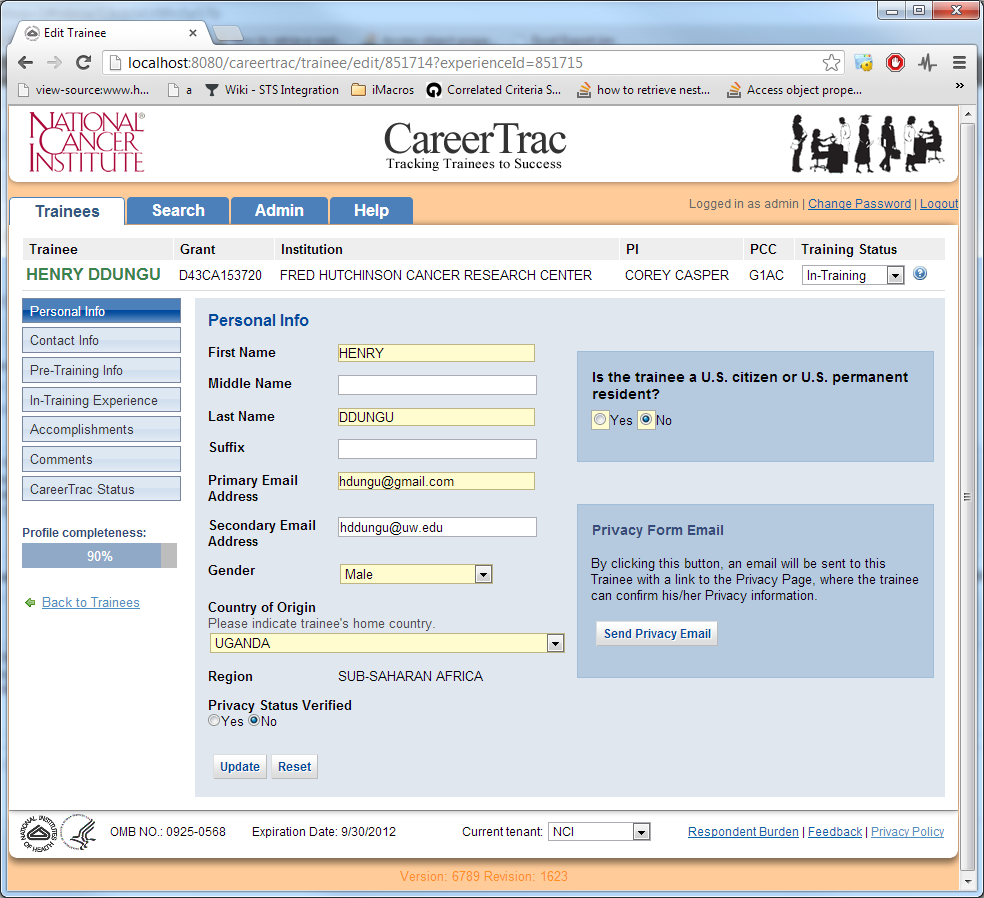Screen dimensions: 984x898
Task: Open the iMacros bookmark folder
Action: (383, 90)
